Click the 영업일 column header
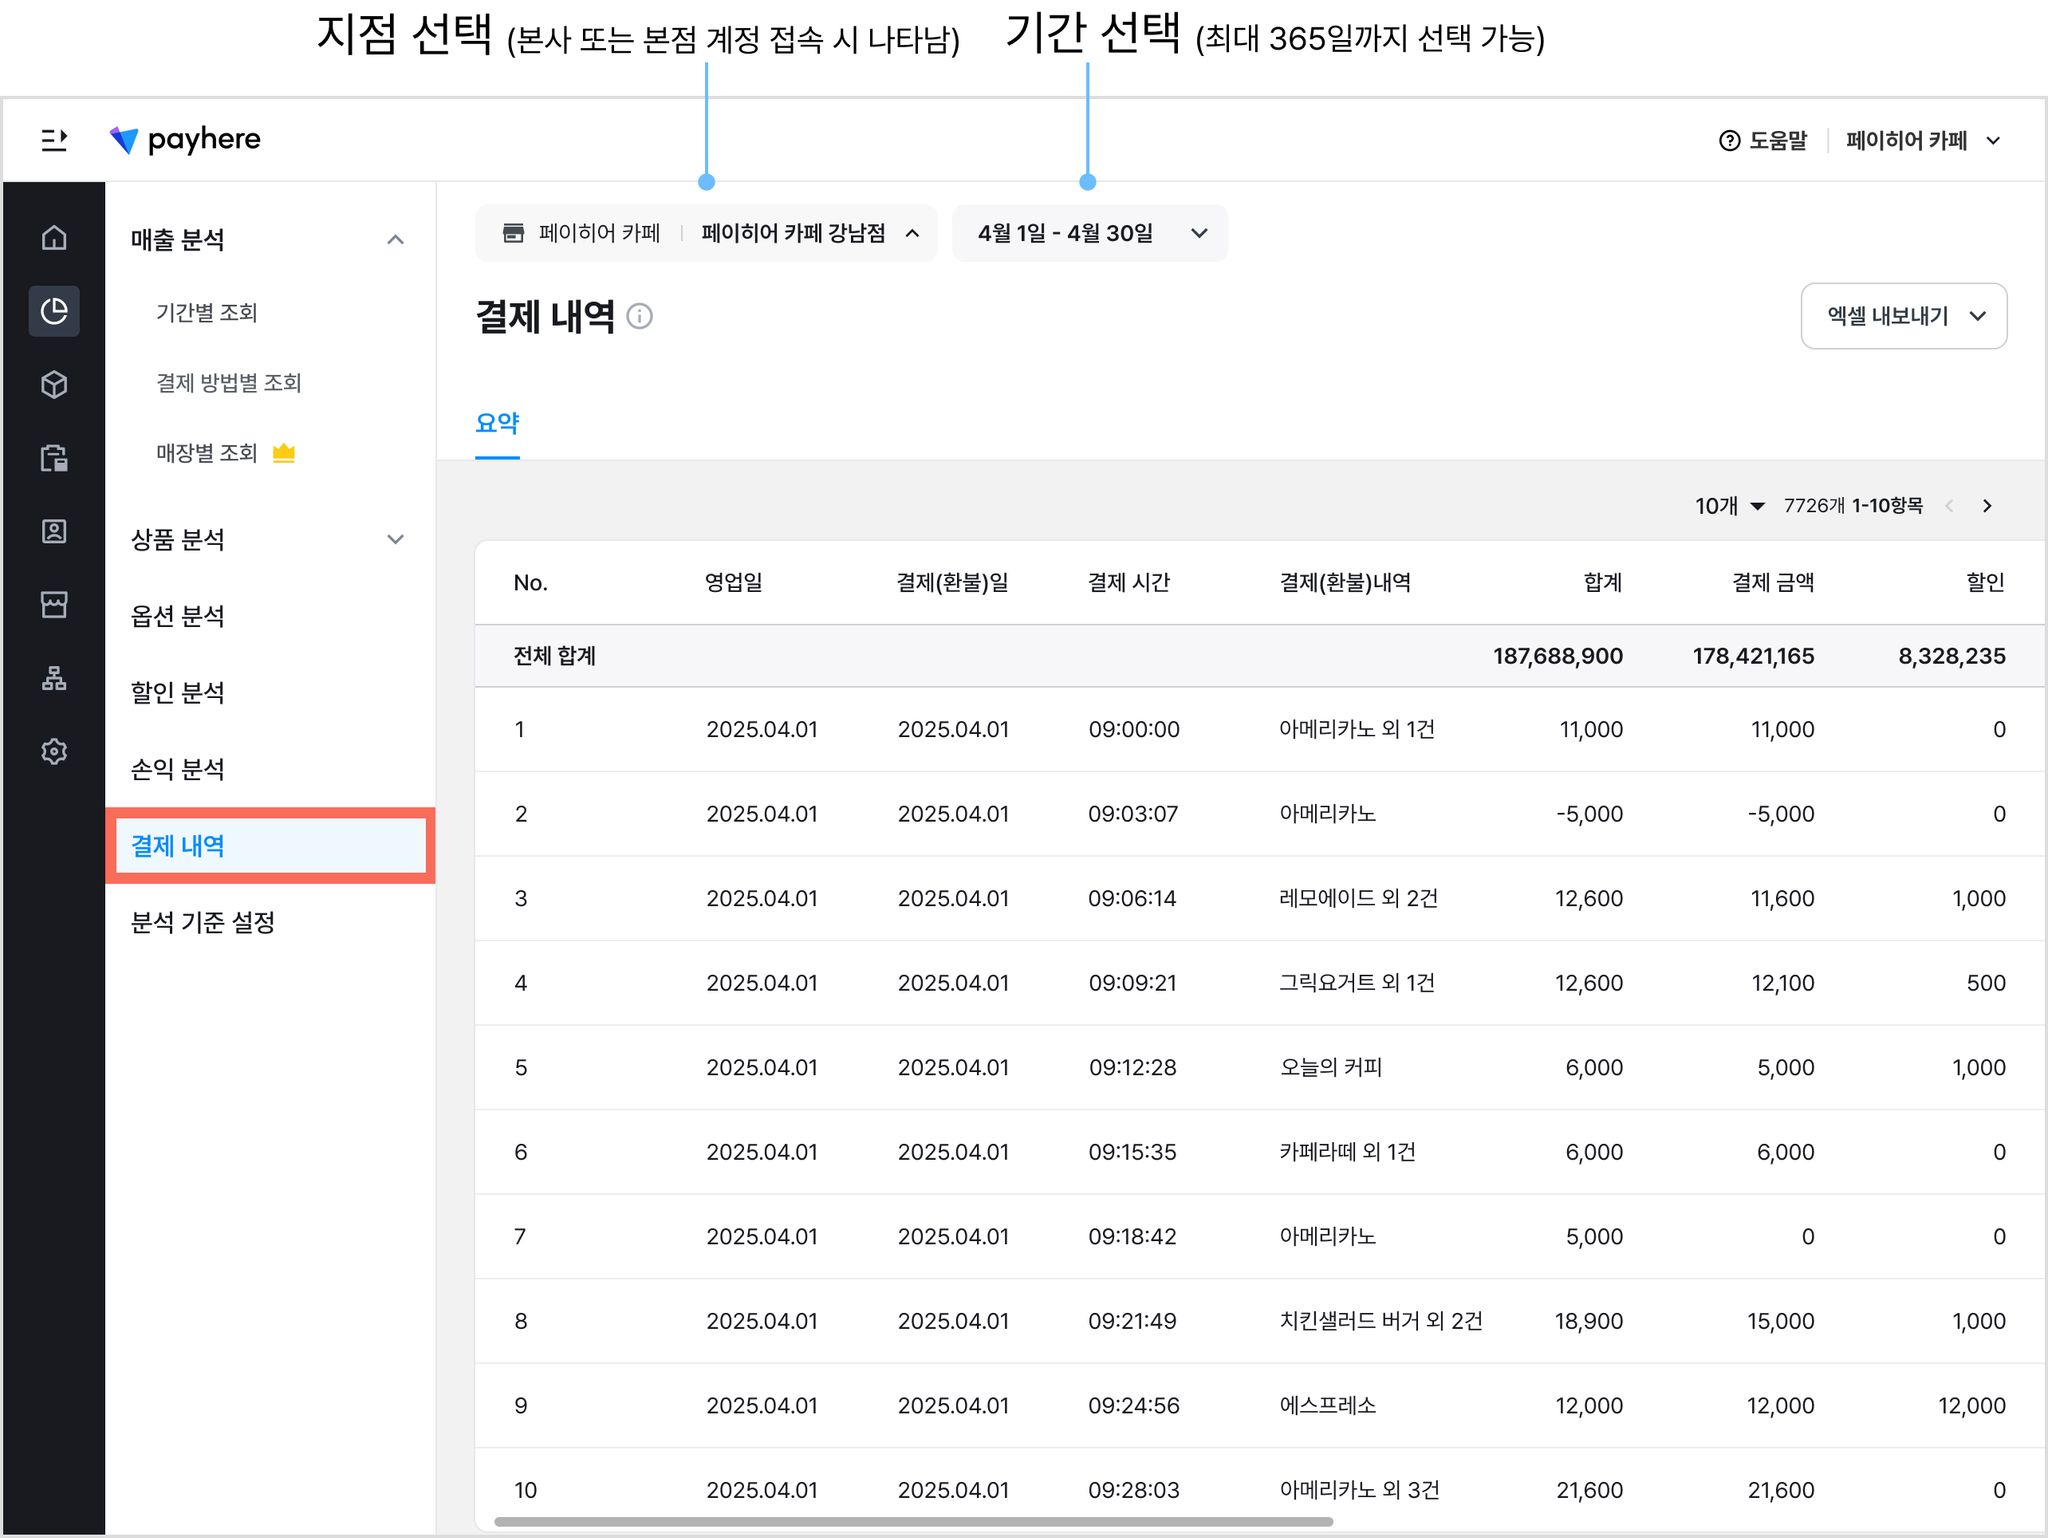Screen dimensions: 2048x1538 pos(734,583)
